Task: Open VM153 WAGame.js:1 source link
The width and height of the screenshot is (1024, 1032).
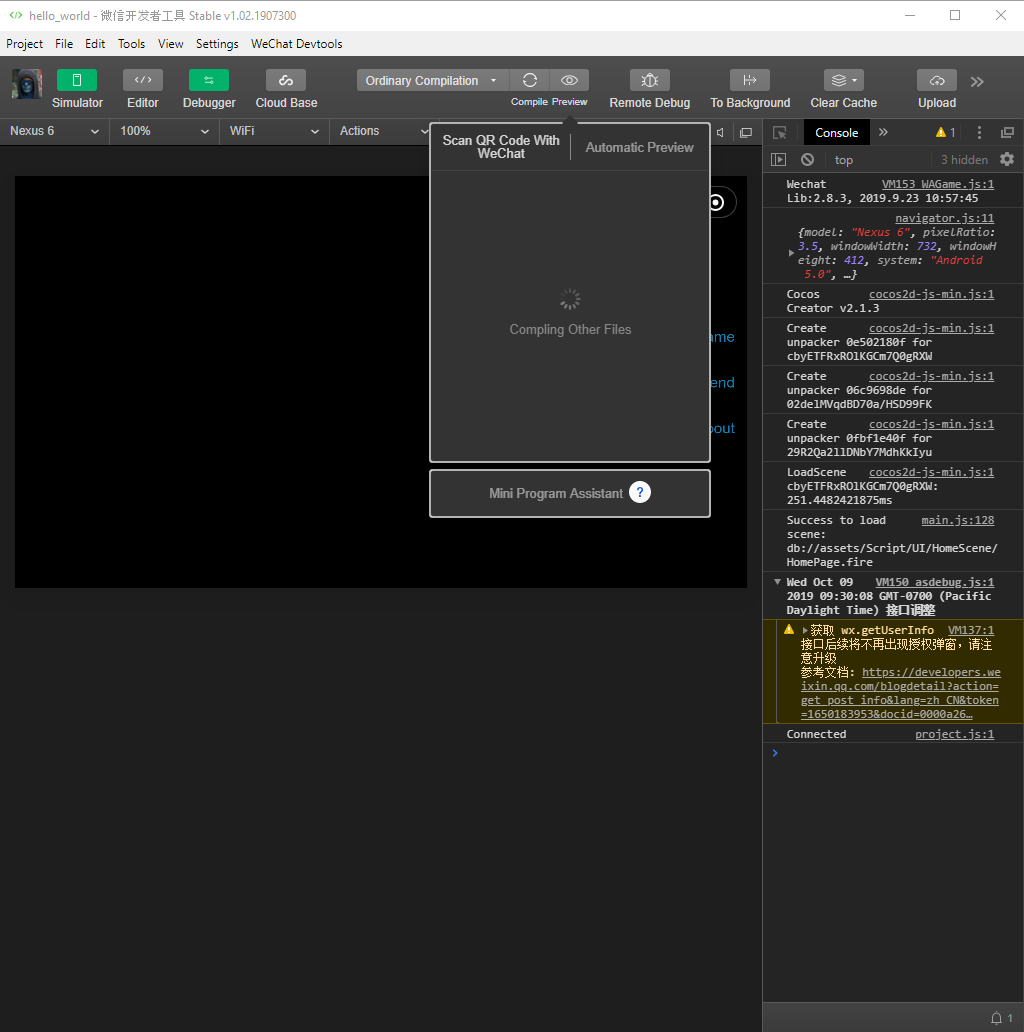Action: [x=938, y=184]
